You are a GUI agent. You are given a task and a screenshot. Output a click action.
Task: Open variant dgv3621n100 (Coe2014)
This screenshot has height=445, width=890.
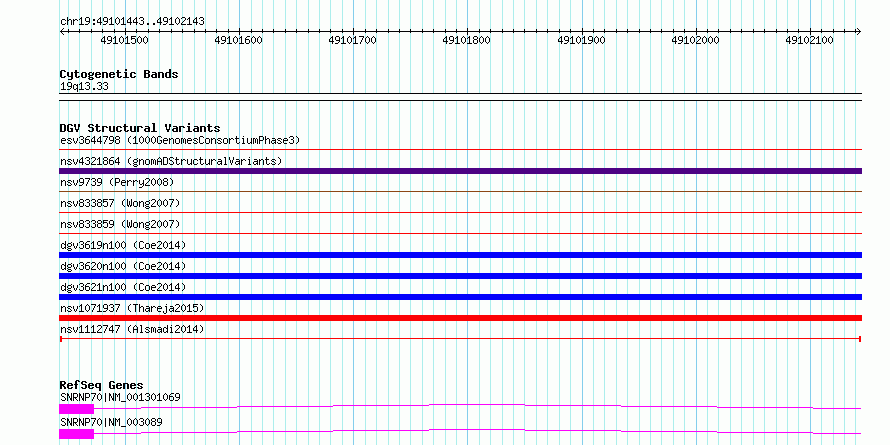pyautogui.click(x=123, y=287)
